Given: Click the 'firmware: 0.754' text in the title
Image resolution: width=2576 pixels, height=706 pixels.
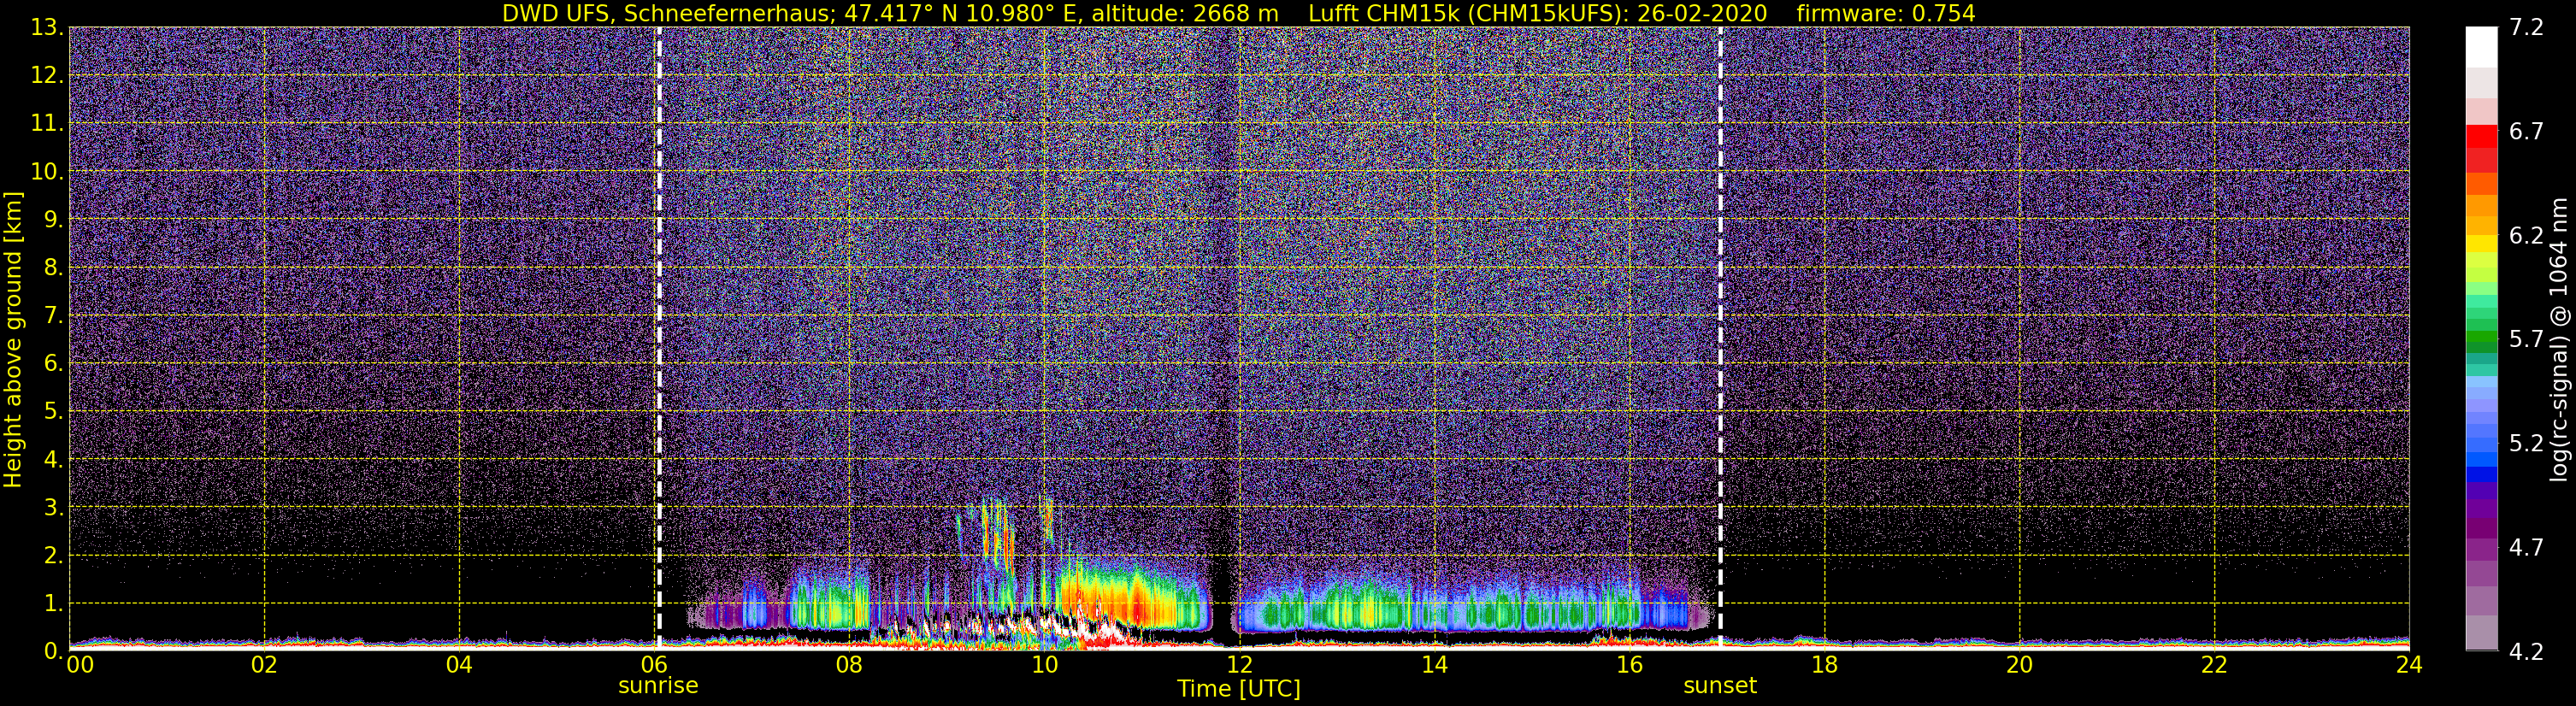Looking at the screenshot, I should pyautogui.click(x=1885, y=13).
